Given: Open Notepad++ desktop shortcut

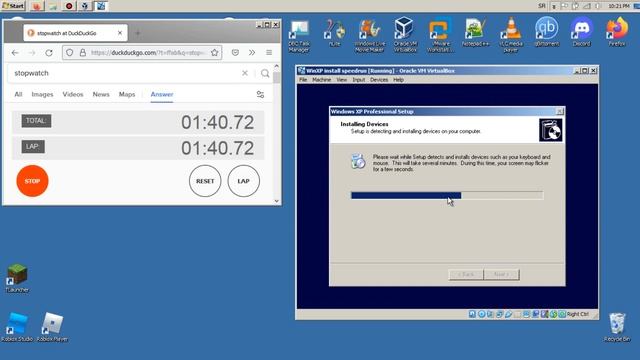Looking at the screenshot, I should [x=475, y=33].
